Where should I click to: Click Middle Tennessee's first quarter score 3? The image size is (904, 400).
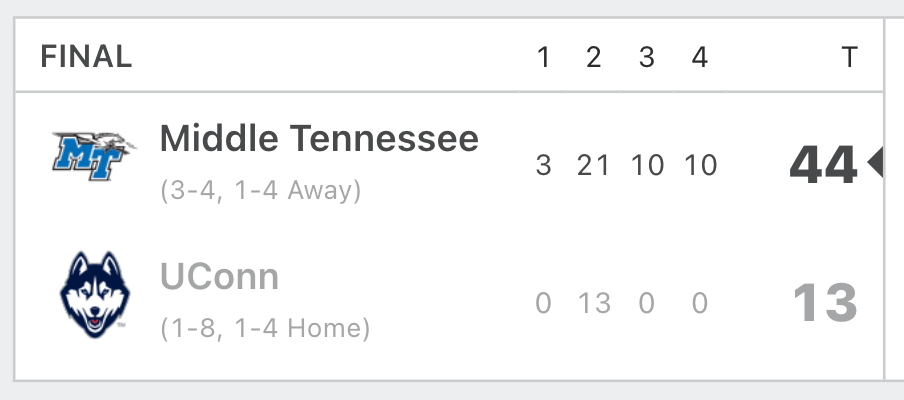tap(543, 165)
